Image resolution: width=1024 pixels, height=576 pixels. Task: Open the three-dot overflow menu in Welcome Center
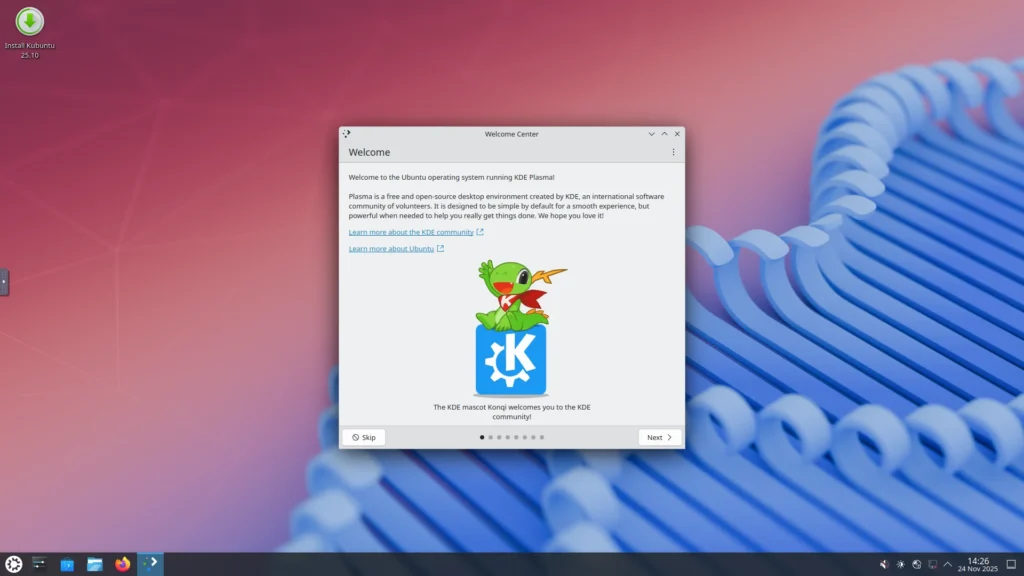click(x=672, y=151)
